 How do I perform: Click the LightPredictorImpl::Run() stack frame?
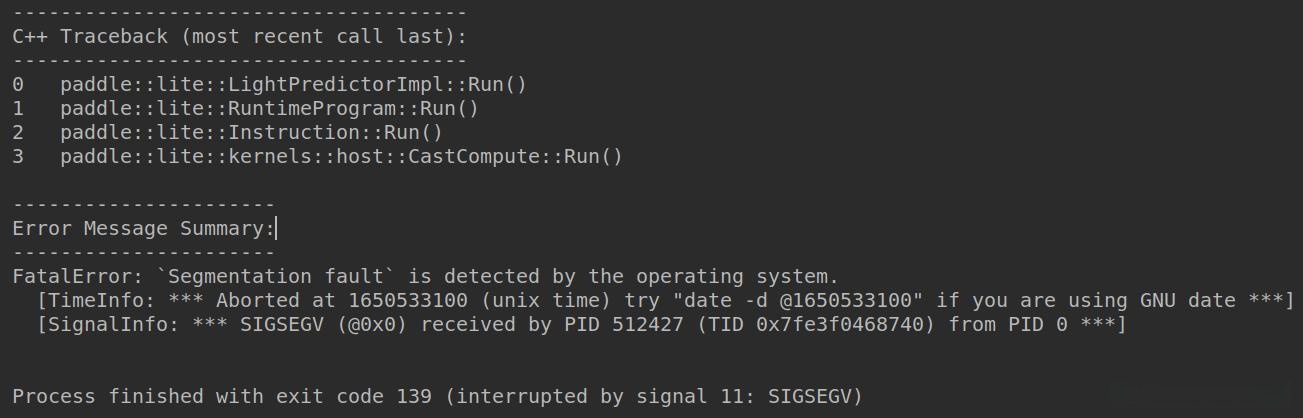point(293,84)
